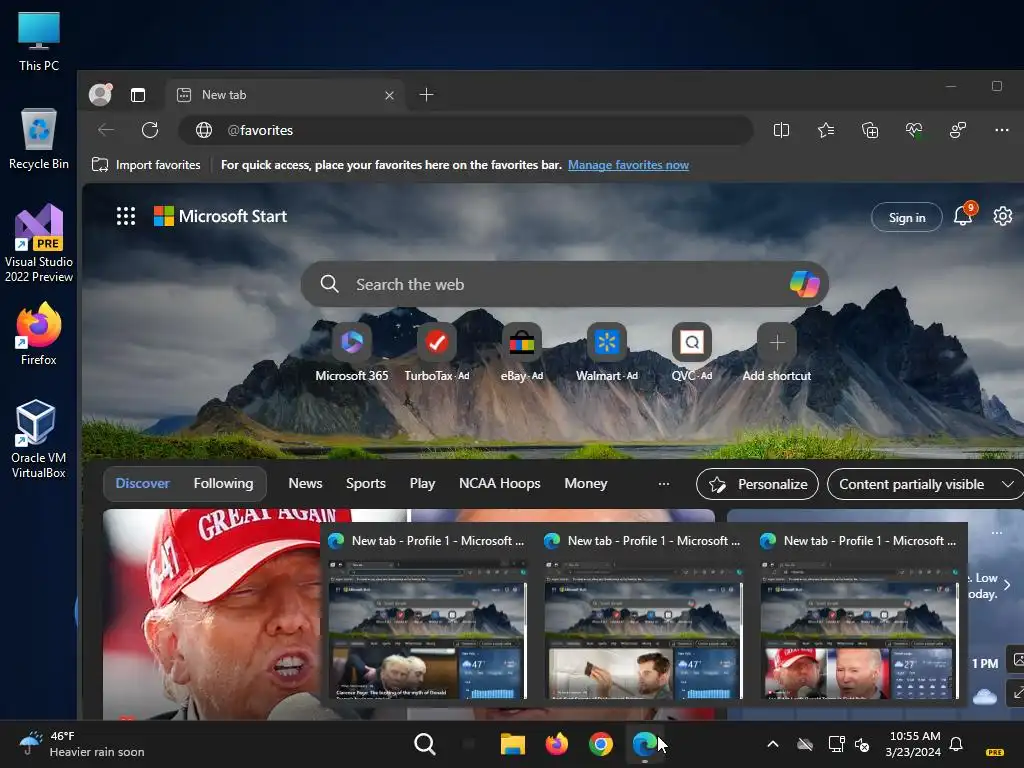Select Oracle VM VirtualBox shortcut
The width and height of the screenshot is (1024, 768).
click(39, 439)
